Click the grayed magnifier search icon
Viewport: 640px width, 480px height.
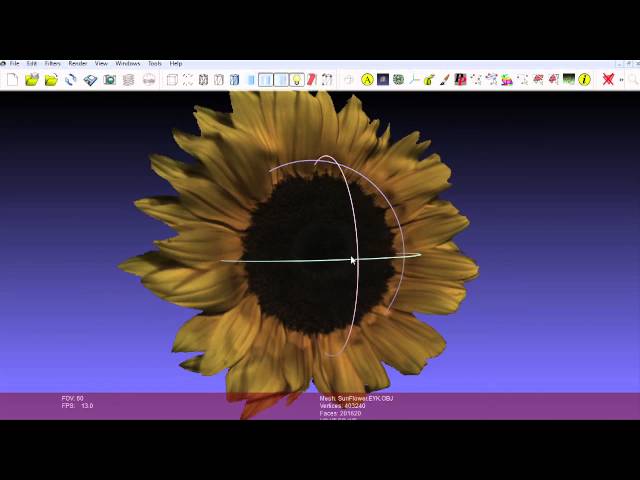point(634,79)
